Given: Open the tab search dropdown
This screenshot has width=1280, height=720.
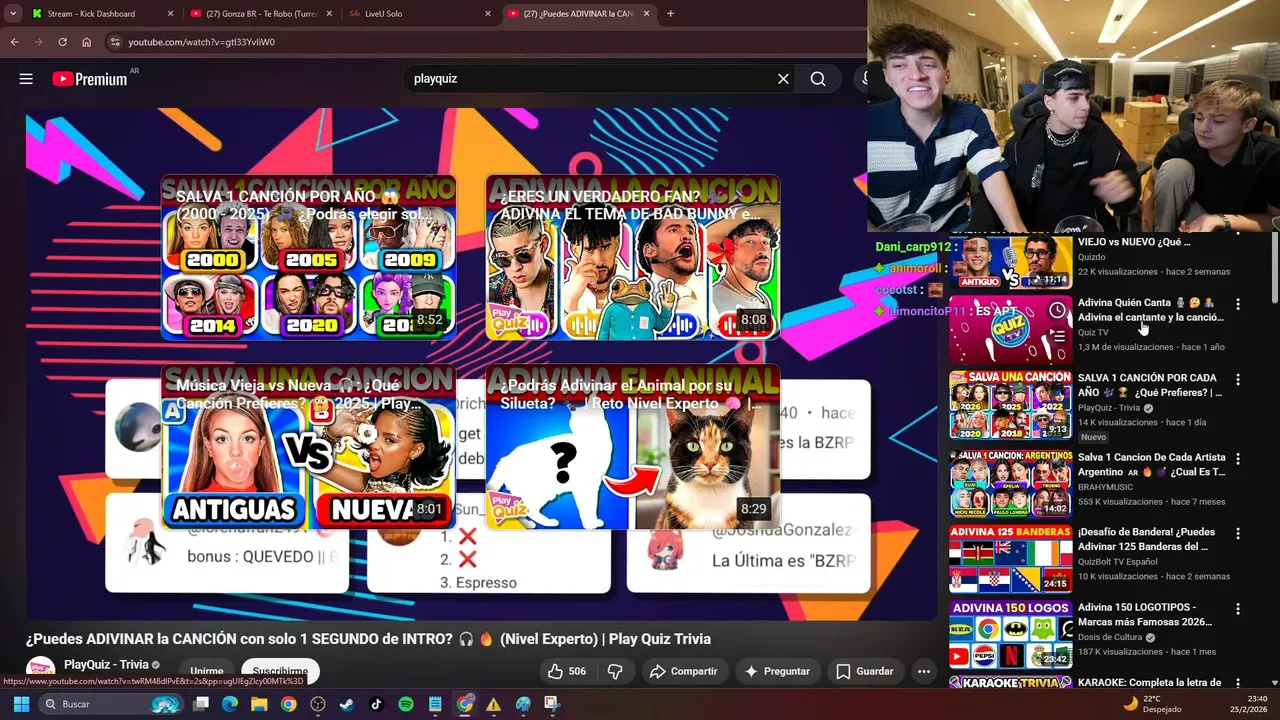Looking at the screenshot, I should [x=13, y=14].
